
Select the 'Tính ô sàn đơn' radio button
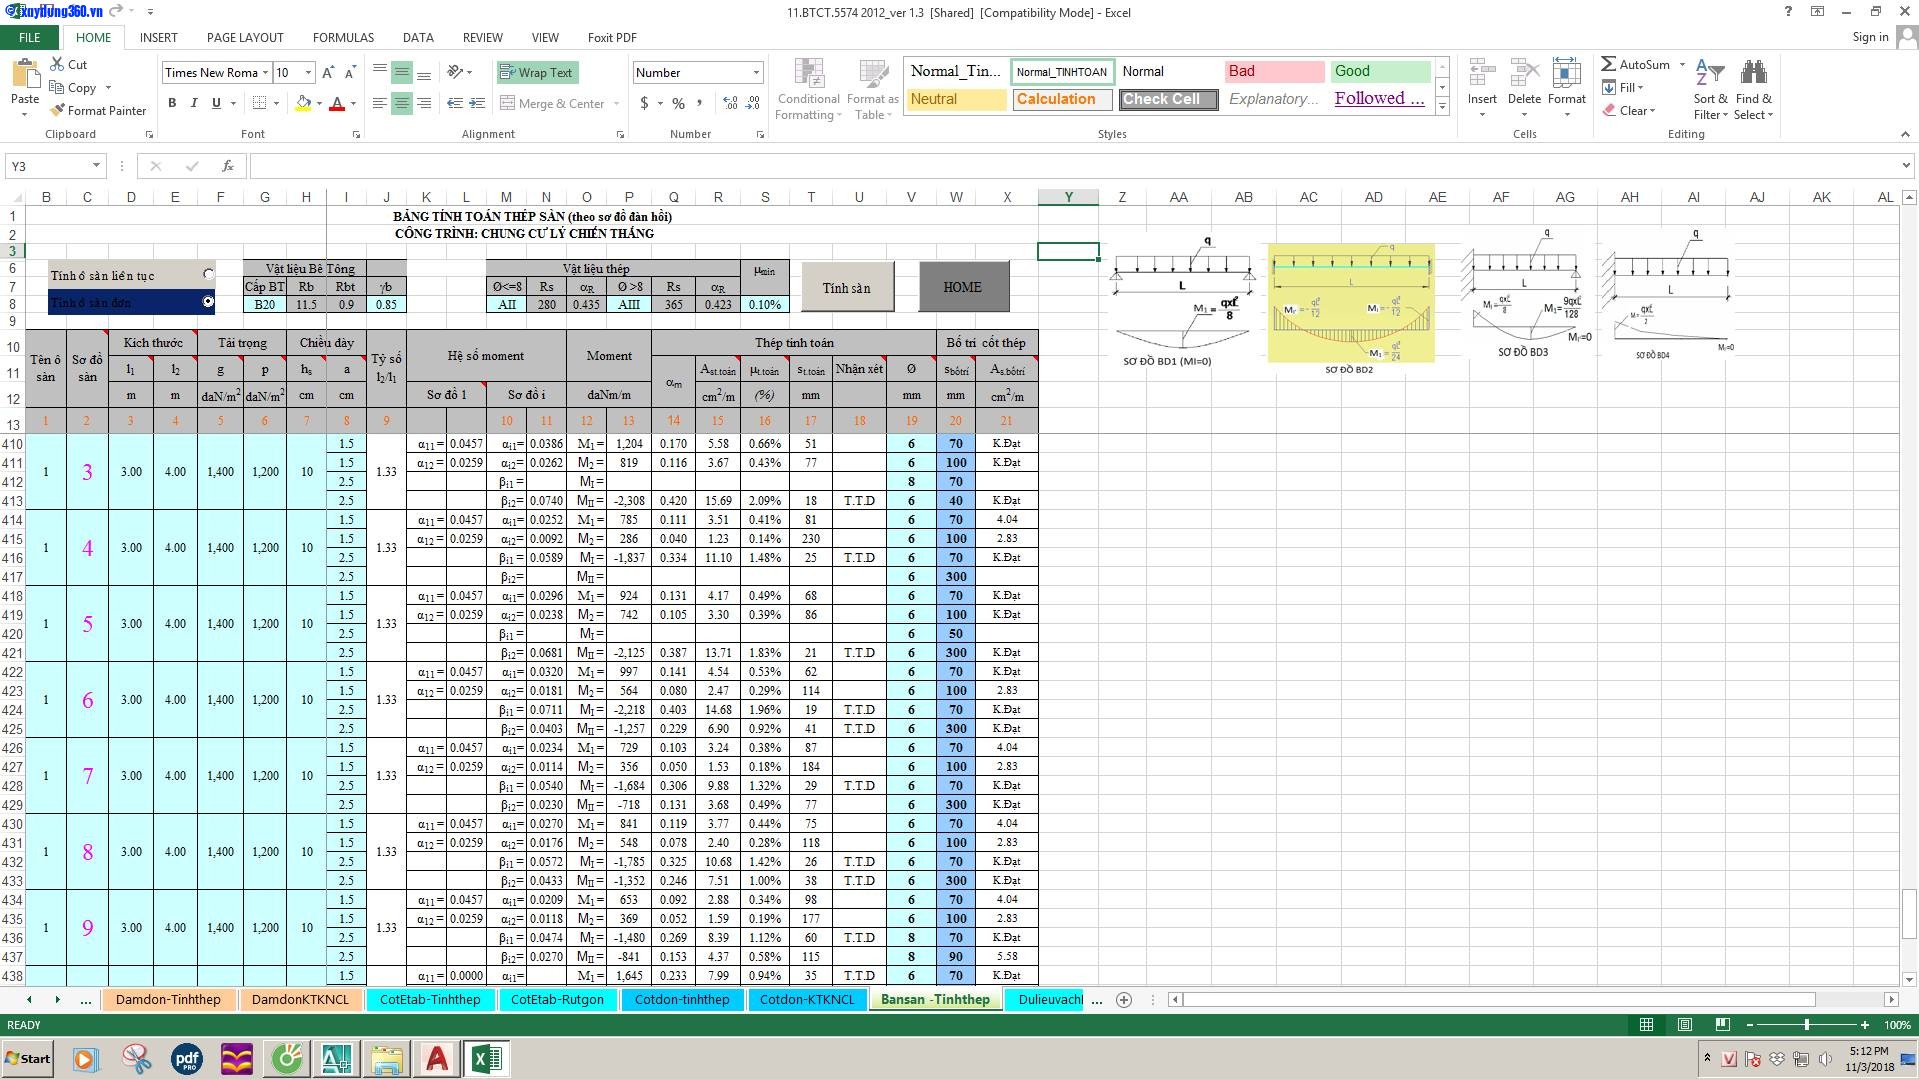pos(208,301)
